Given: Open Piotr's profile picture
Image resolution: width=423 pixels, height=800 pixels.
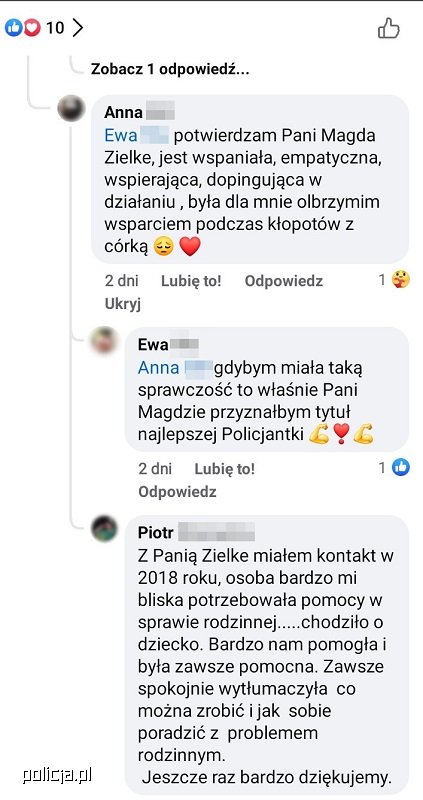Looking at the screenshot, I should 105,529.
